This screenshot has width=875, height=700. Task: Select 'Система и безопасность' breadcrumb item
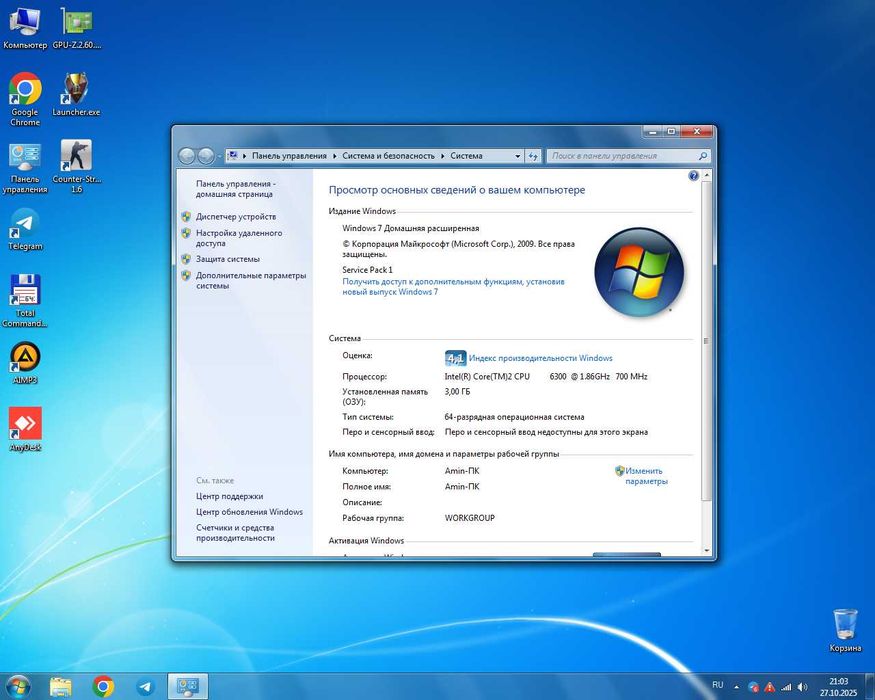(388, 156)
